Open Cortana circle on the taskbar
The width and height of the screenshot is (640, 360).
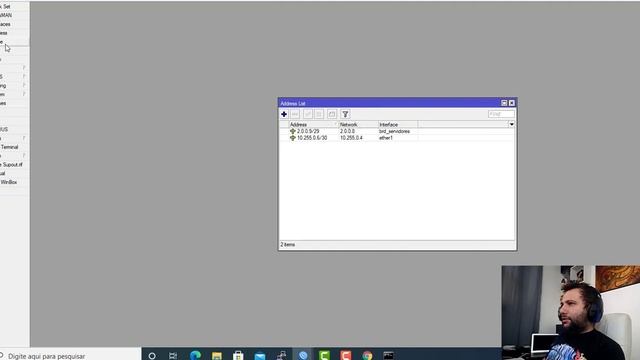point(152,356)
